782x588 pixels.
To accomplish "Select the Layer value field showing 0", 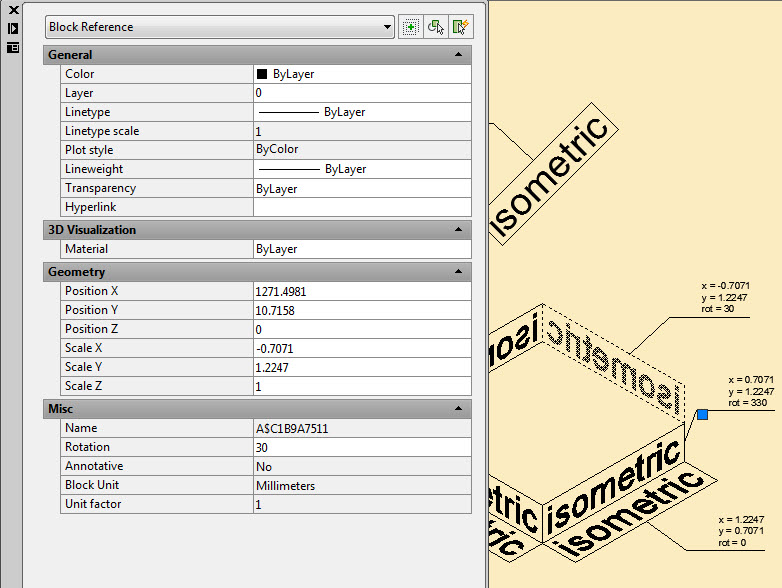I will pyautogui.click(x=362, y=93).
